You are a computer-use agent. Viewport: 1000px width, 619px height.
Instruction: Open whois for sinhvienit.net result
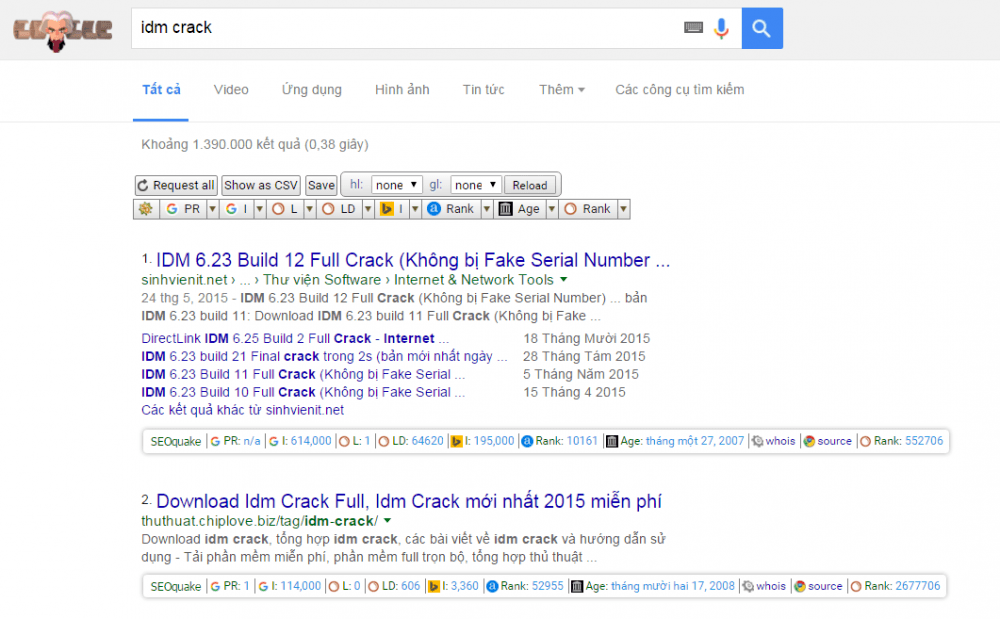774,441
